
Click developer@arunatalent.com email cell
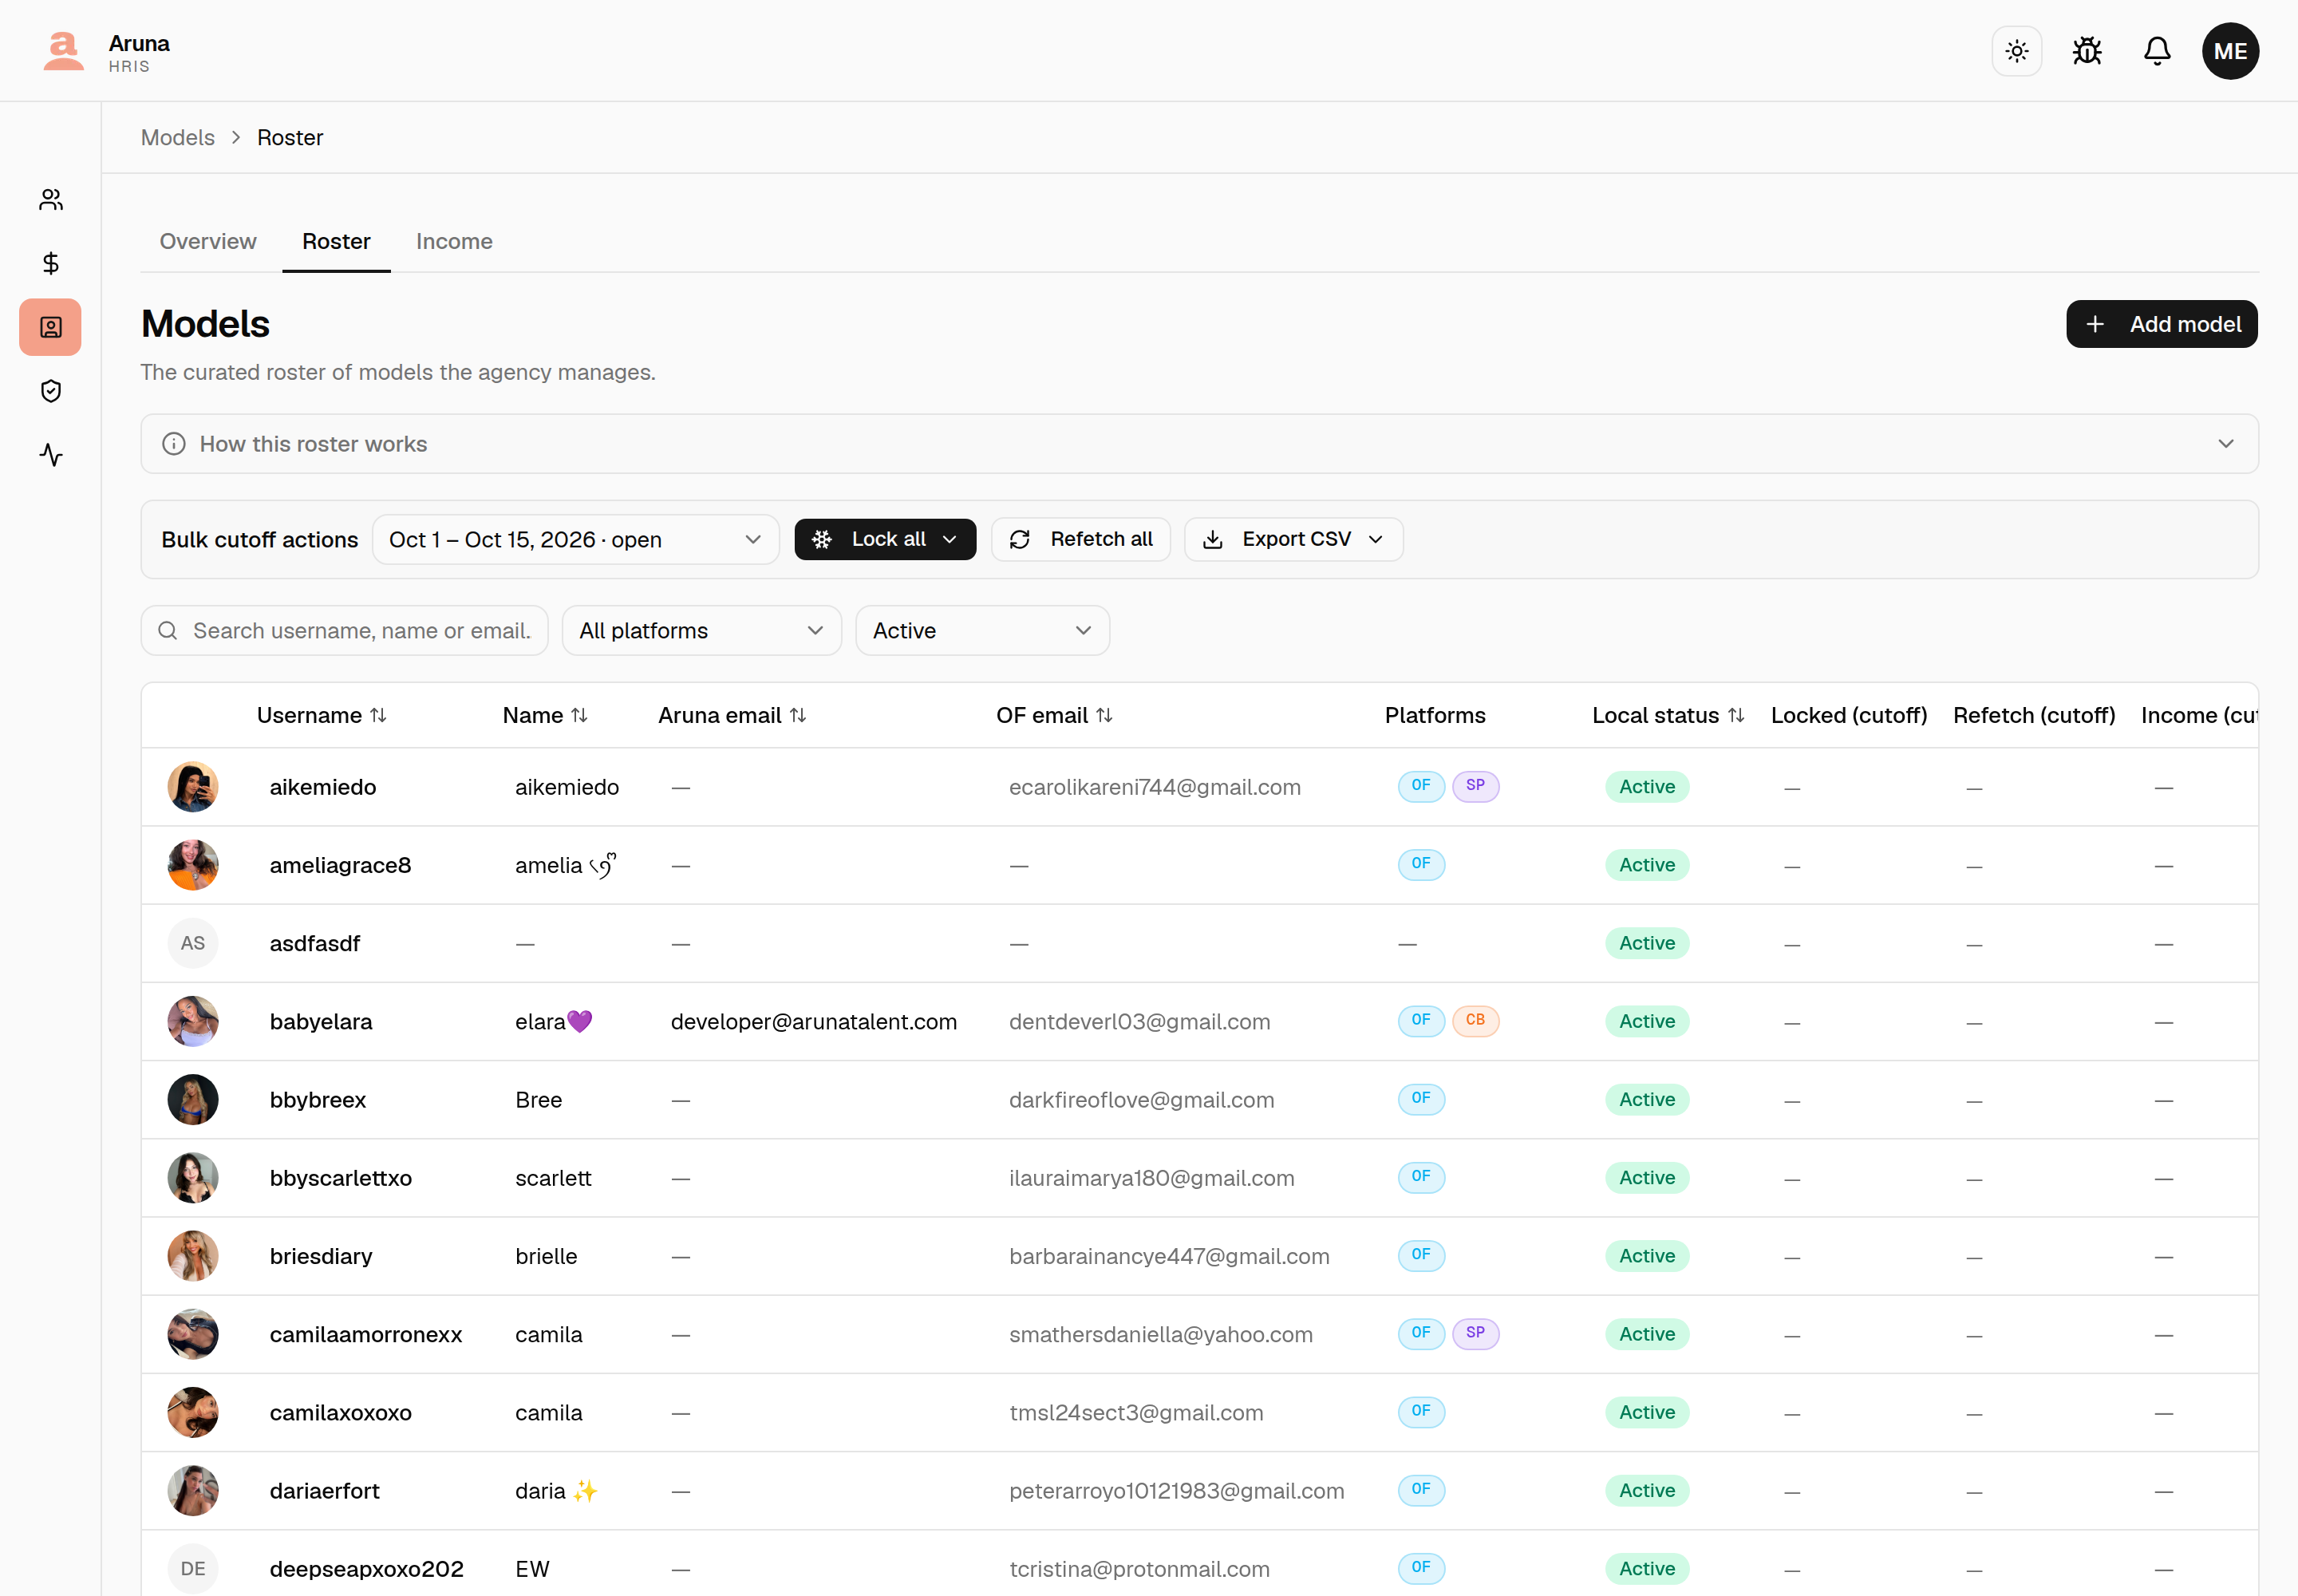coord(814,1022)
